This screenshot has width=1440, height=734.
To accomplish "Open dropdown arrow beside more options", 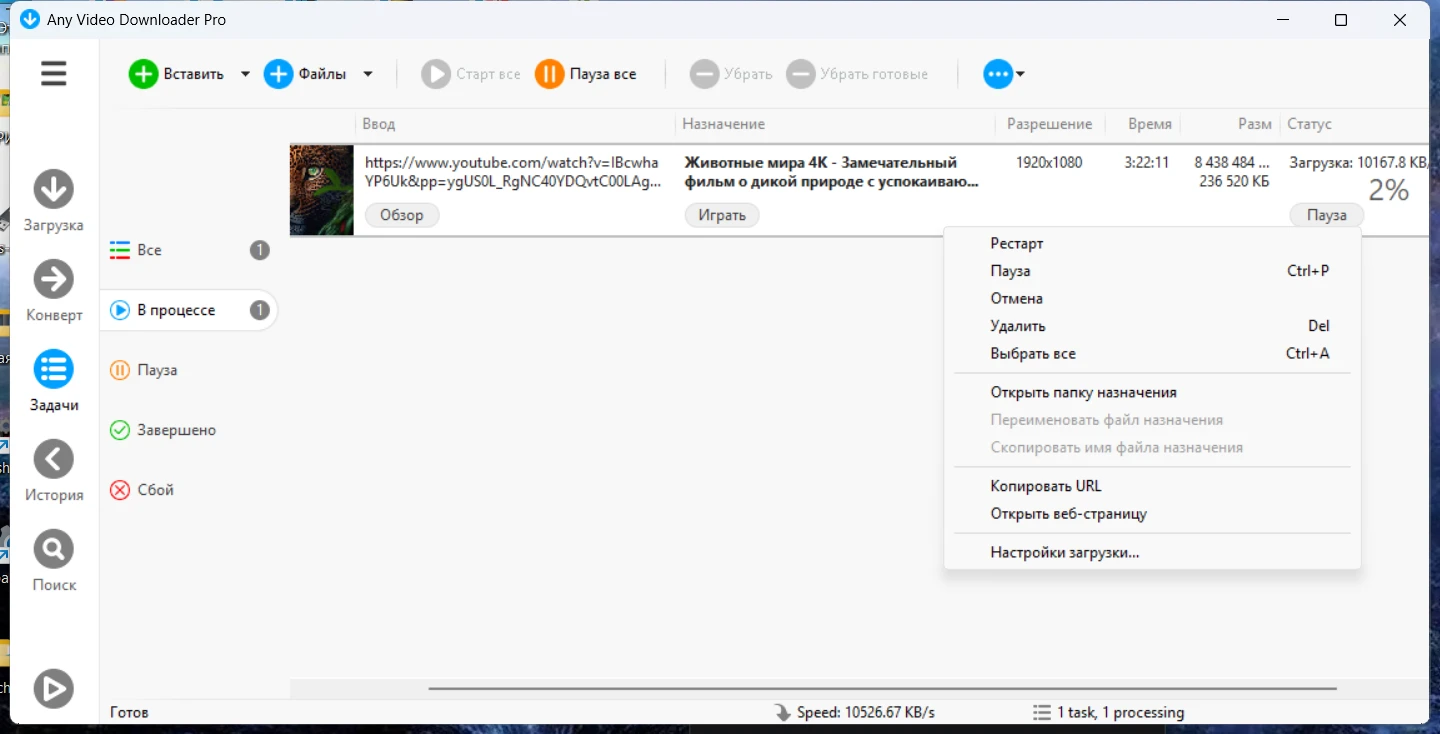I will click(x=1021, y=74).
